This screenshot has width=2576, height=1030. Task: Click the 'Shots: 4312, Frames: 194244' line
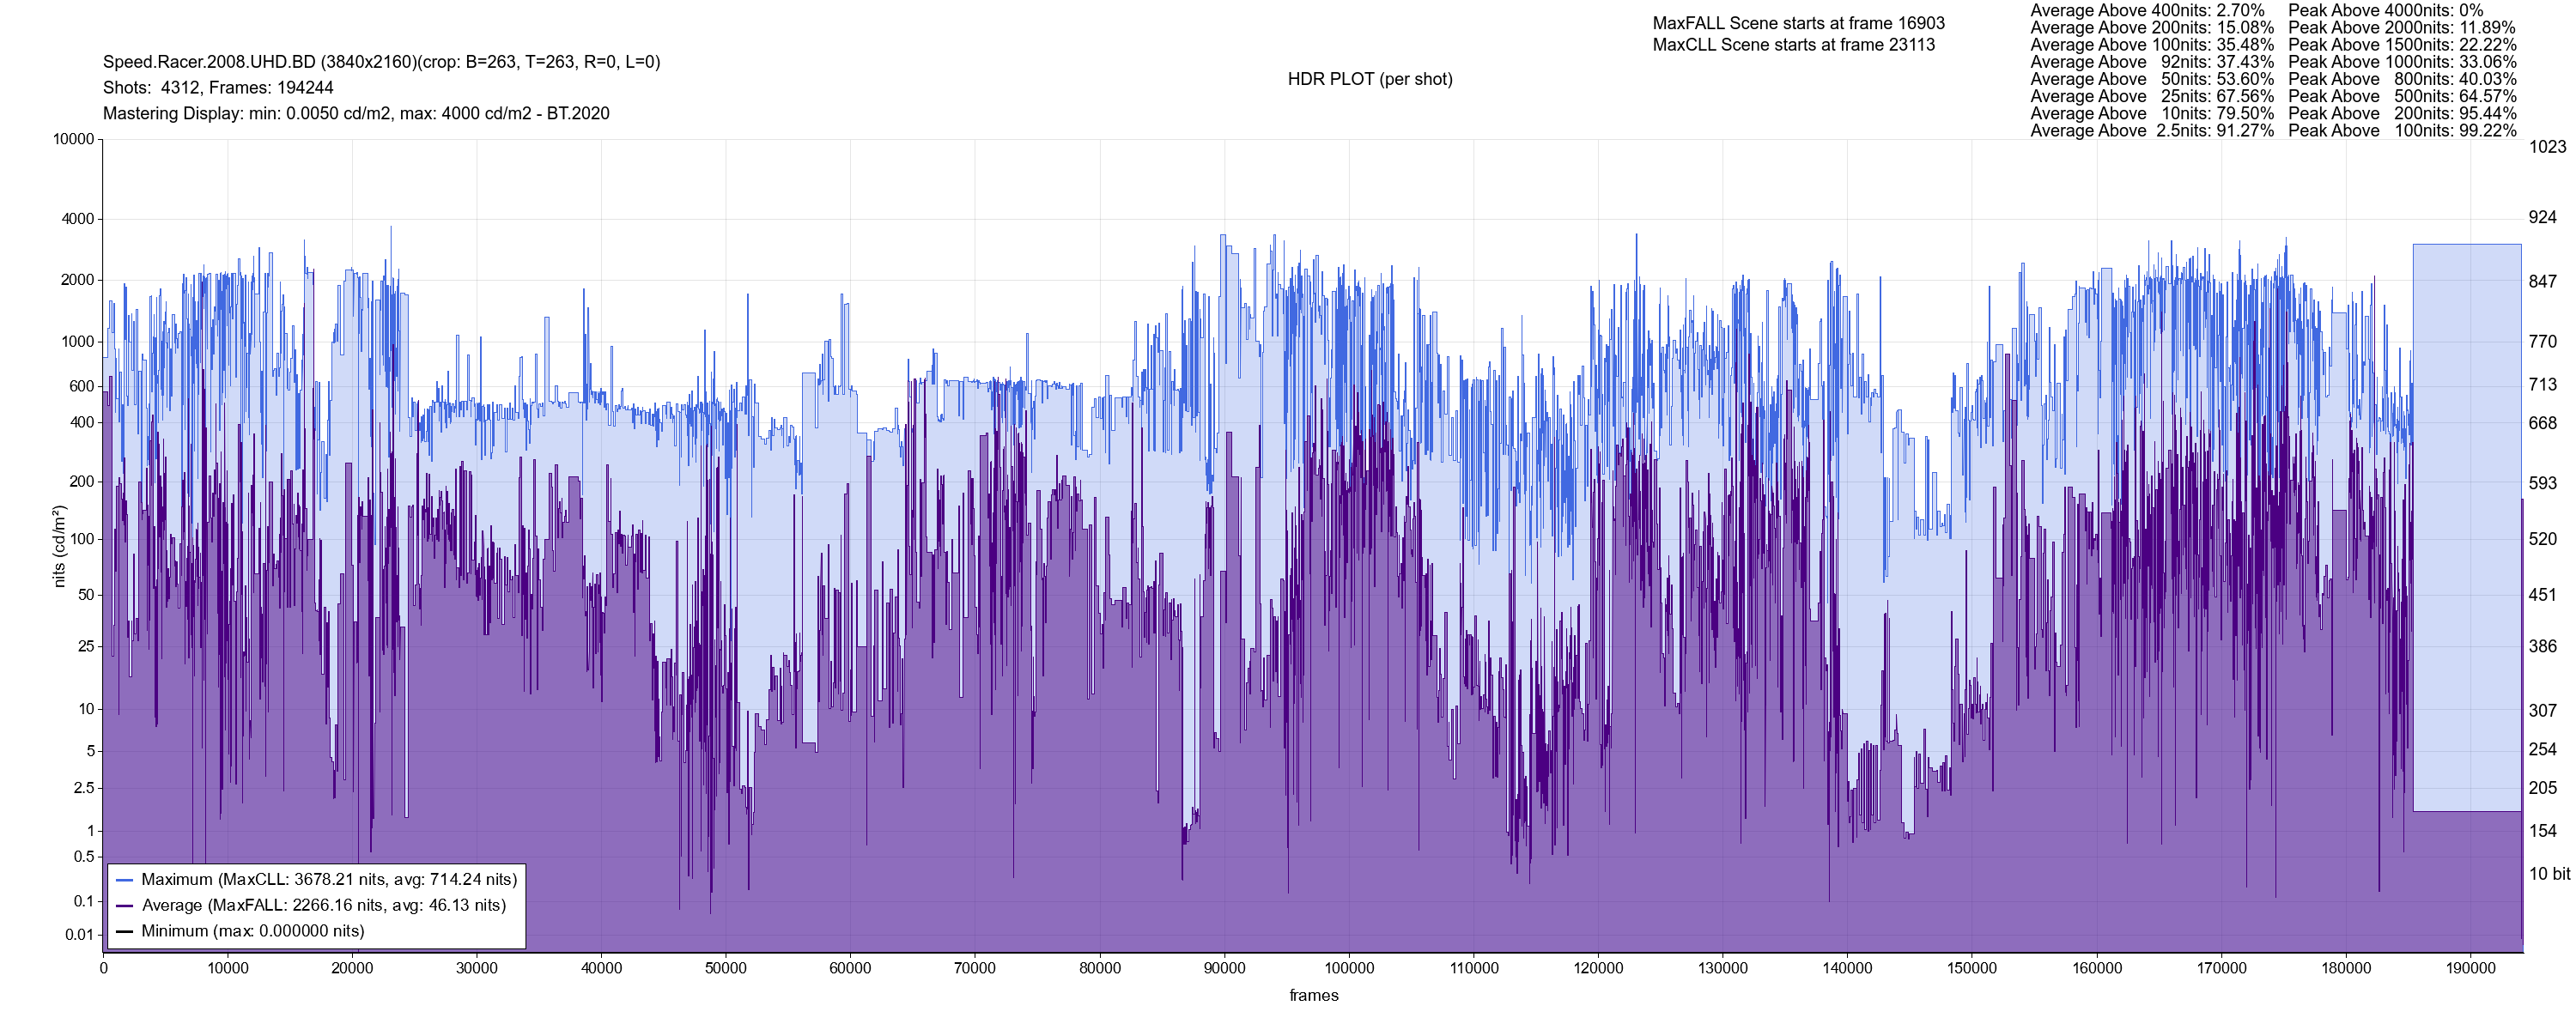[218, 88]
